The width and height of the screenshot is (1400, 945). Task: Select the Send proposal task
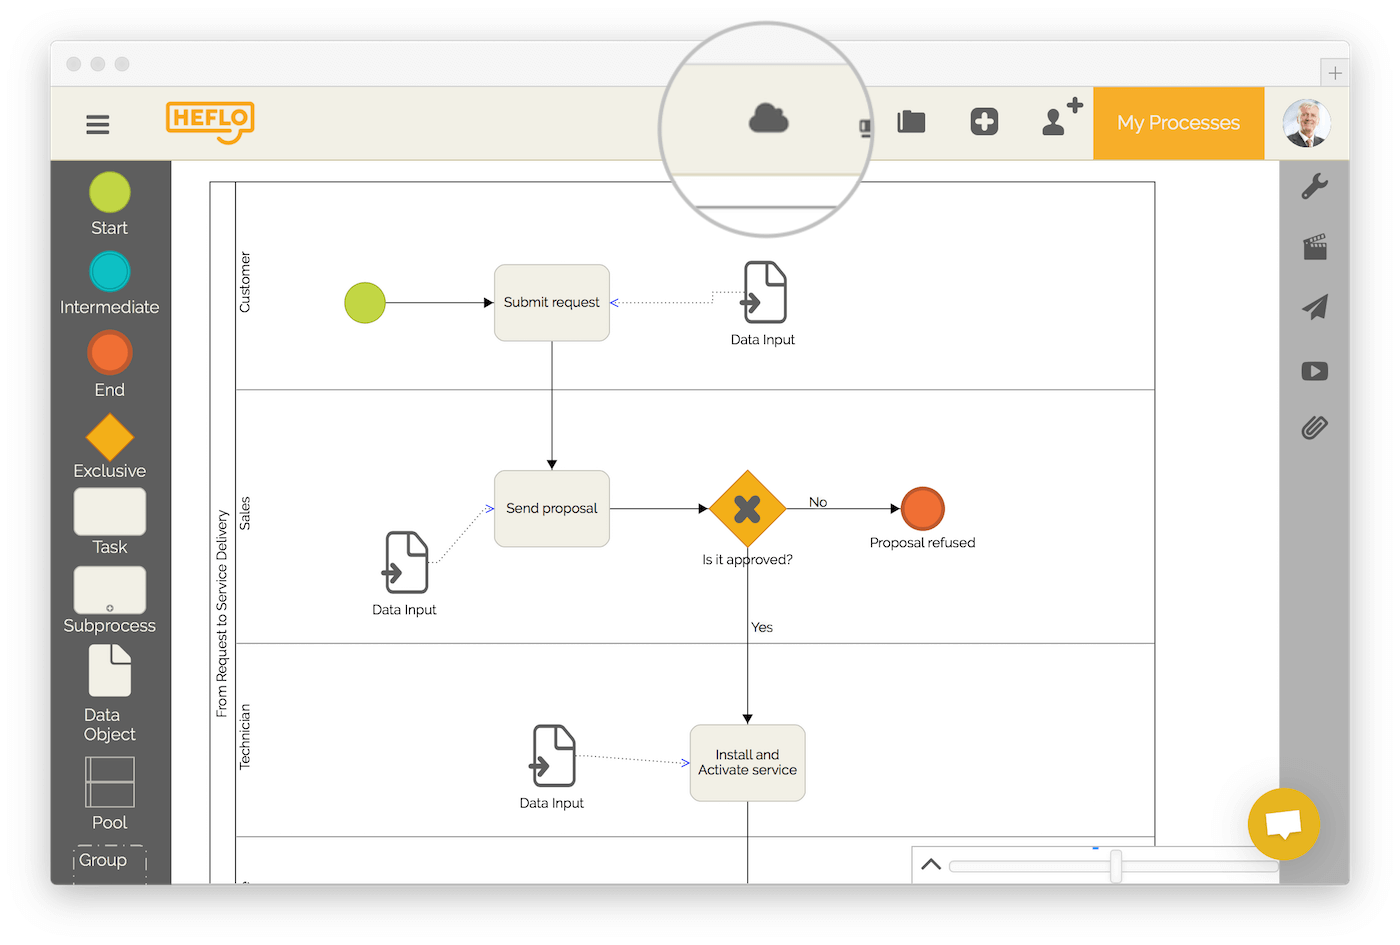[x=552, y=509]
